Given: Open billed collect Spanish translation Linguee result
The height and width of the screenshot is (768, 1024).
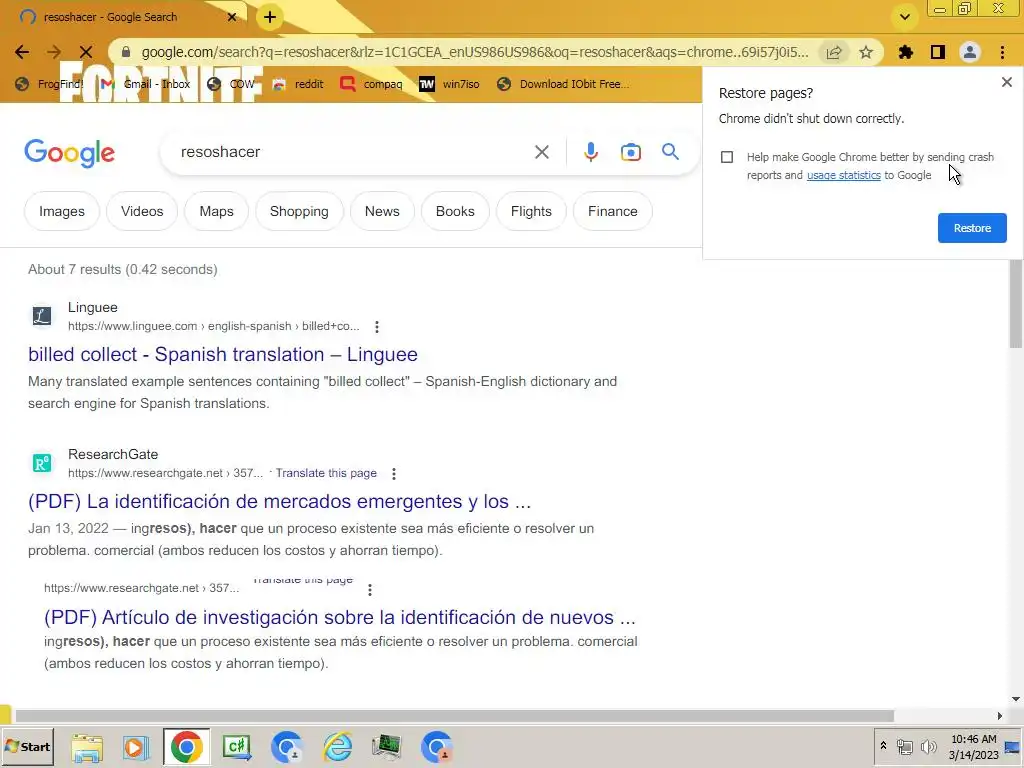Looking at the screenshot, I should tap(223, 355).
